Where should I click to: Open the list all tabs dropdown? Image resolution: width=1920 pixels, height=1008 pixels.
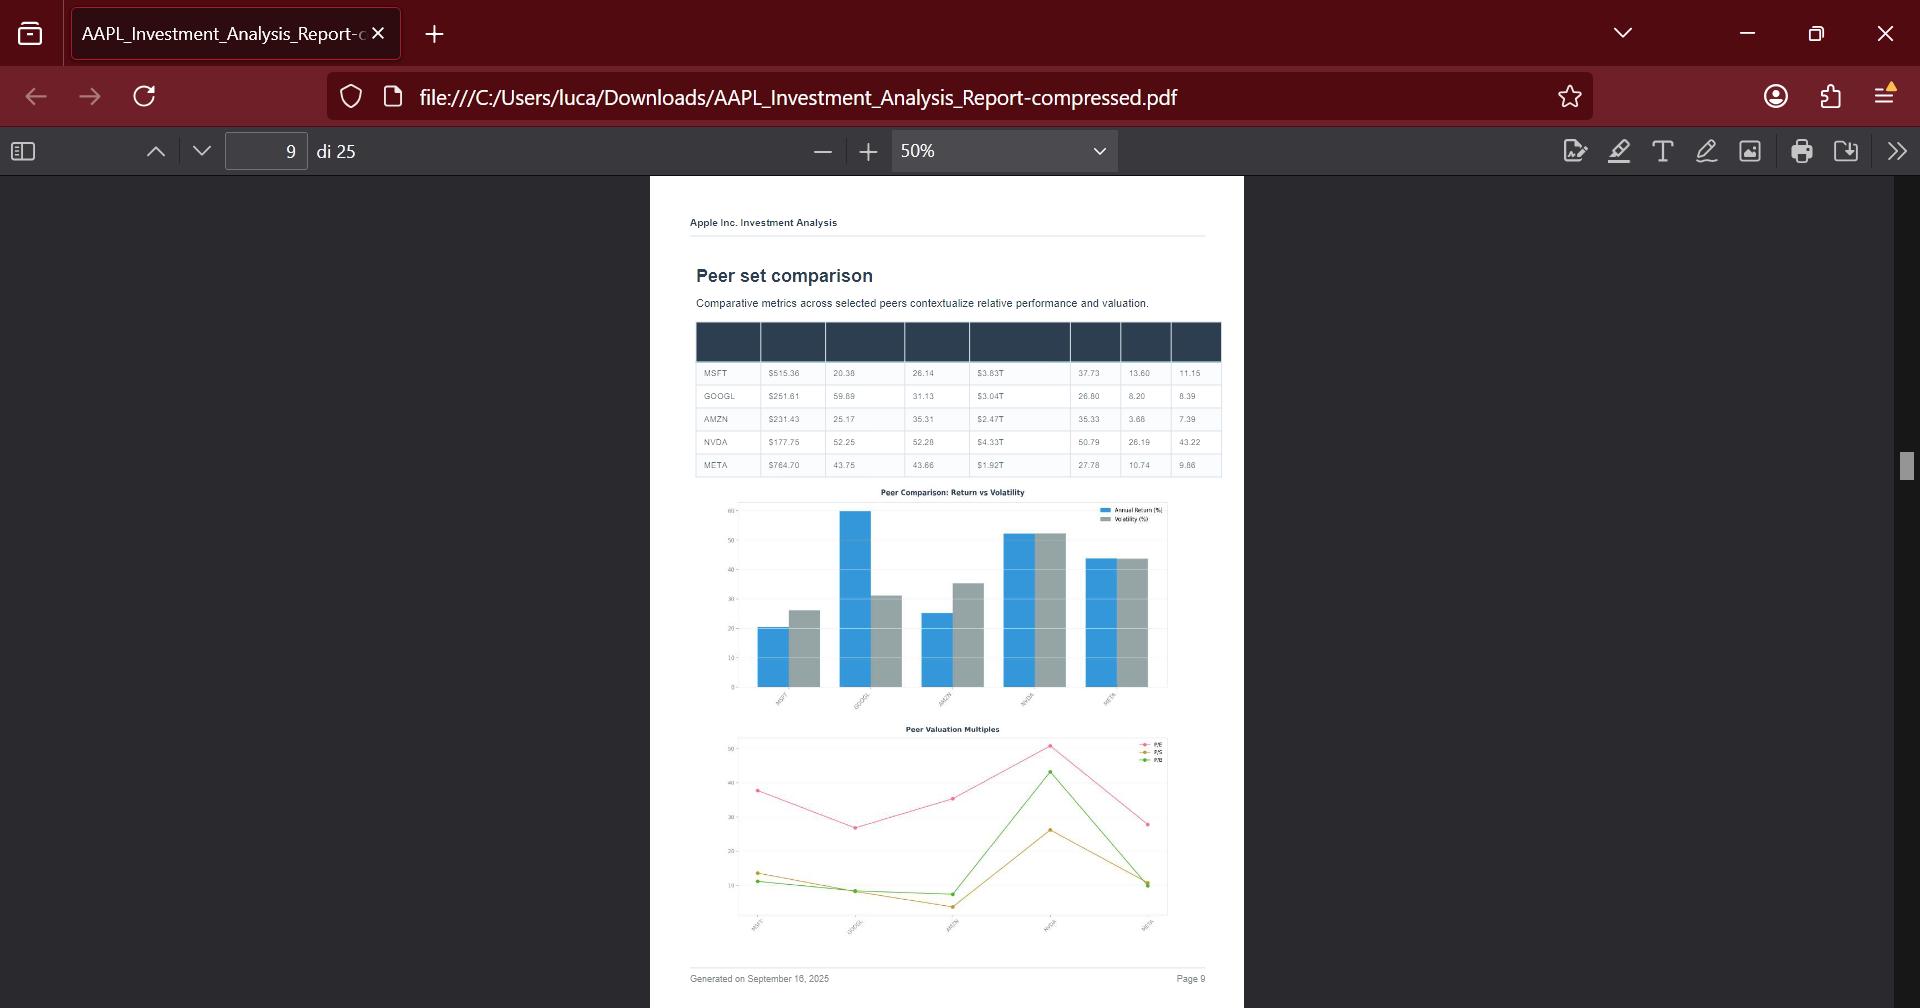pyautogui.click(x=1623, y=33)
